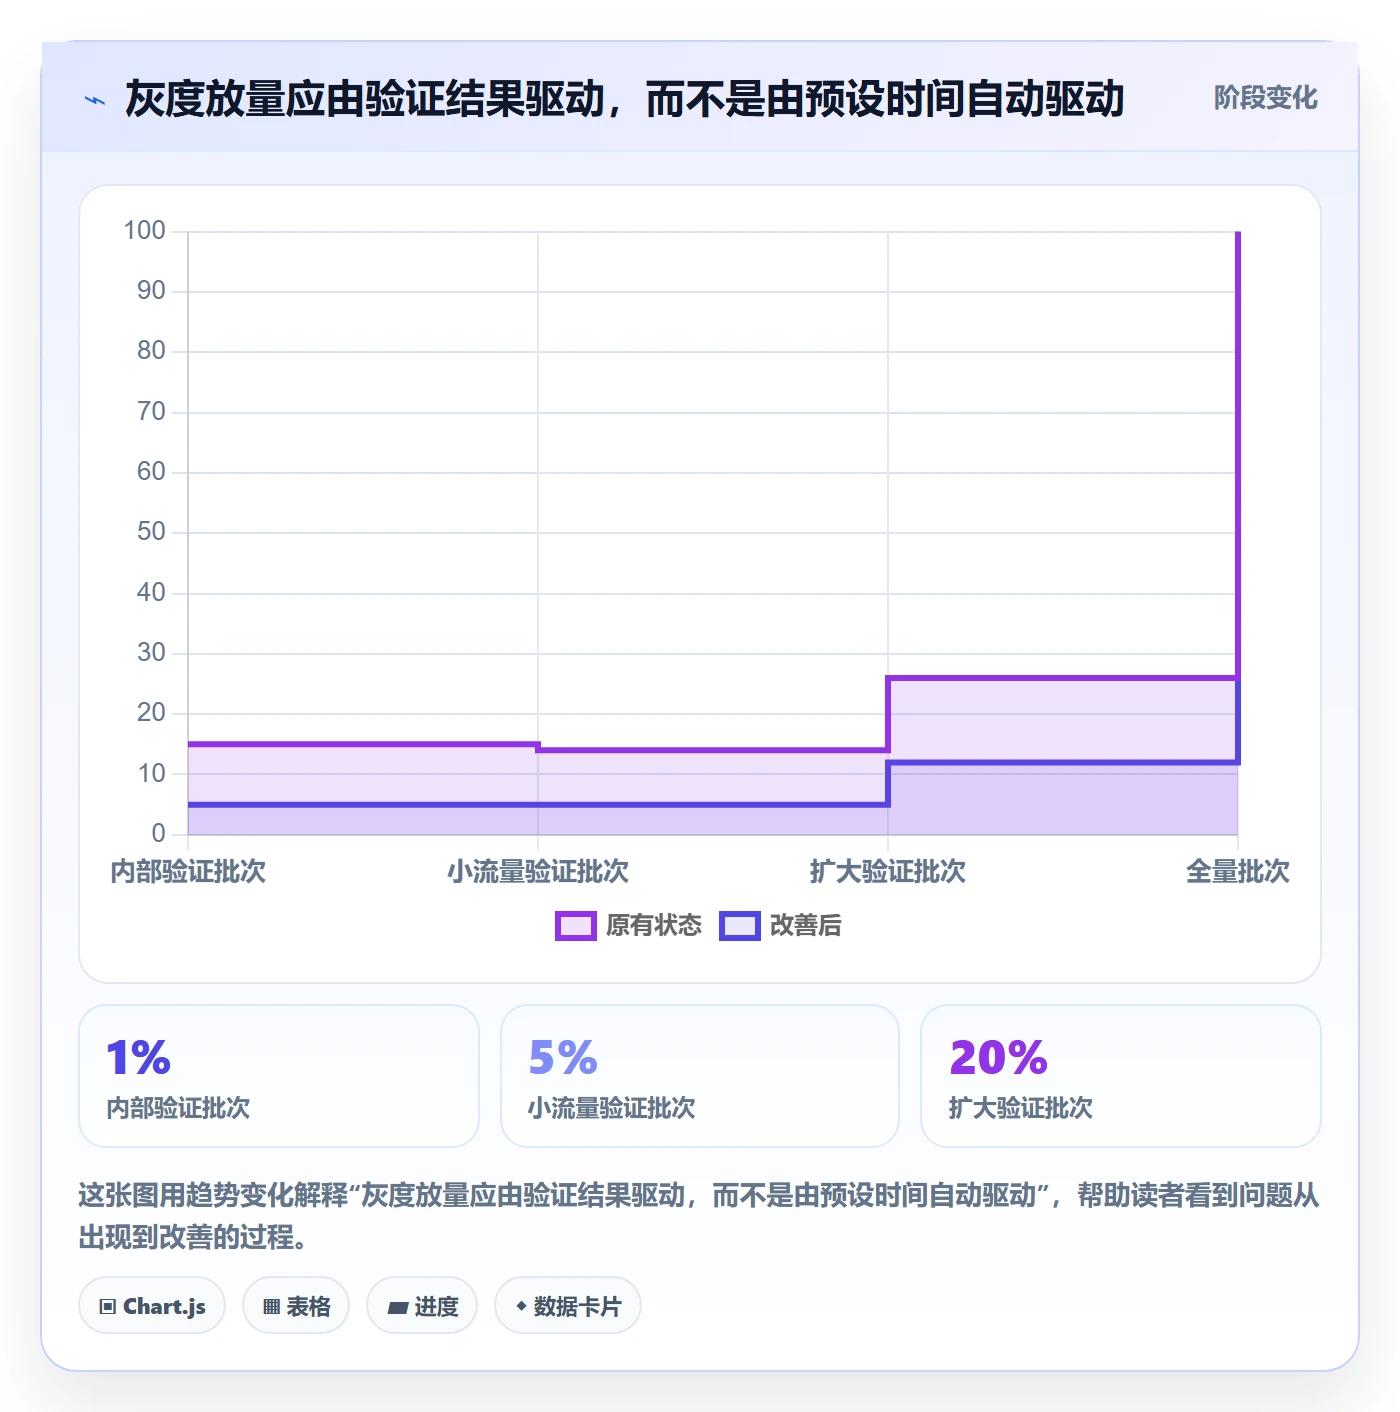Click the 小流量验证批次 x-axis label
Image resolution: width=1400 pixels, height=1412 pixels.
click(x=538, y=872)
